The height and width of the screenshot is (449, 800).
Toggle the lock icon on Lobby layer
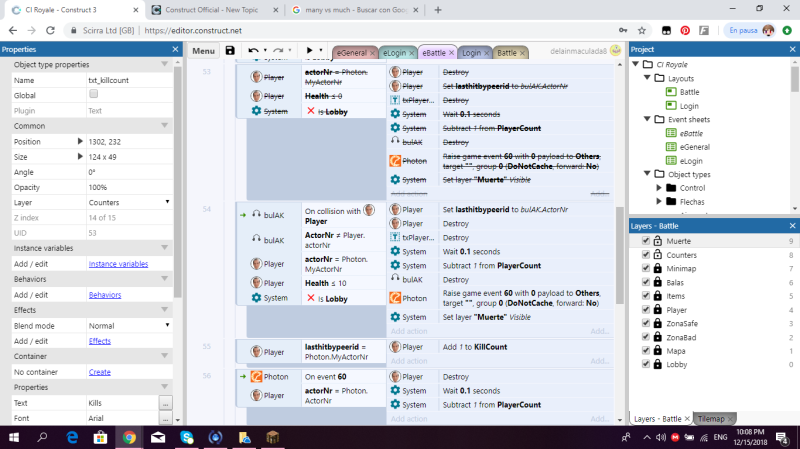click(x=658, y=364)
